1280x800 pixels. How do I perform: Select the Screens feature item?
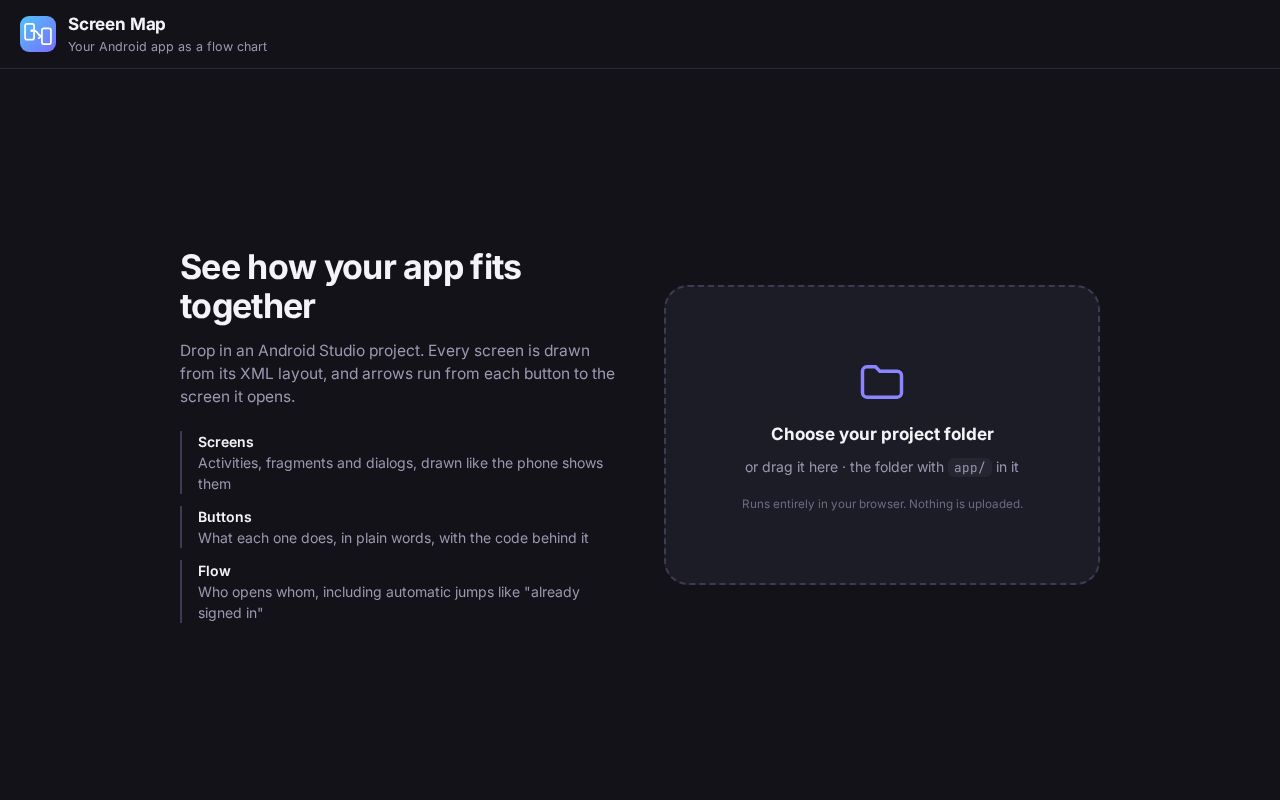pyautogui.click(x=400, y=462)
